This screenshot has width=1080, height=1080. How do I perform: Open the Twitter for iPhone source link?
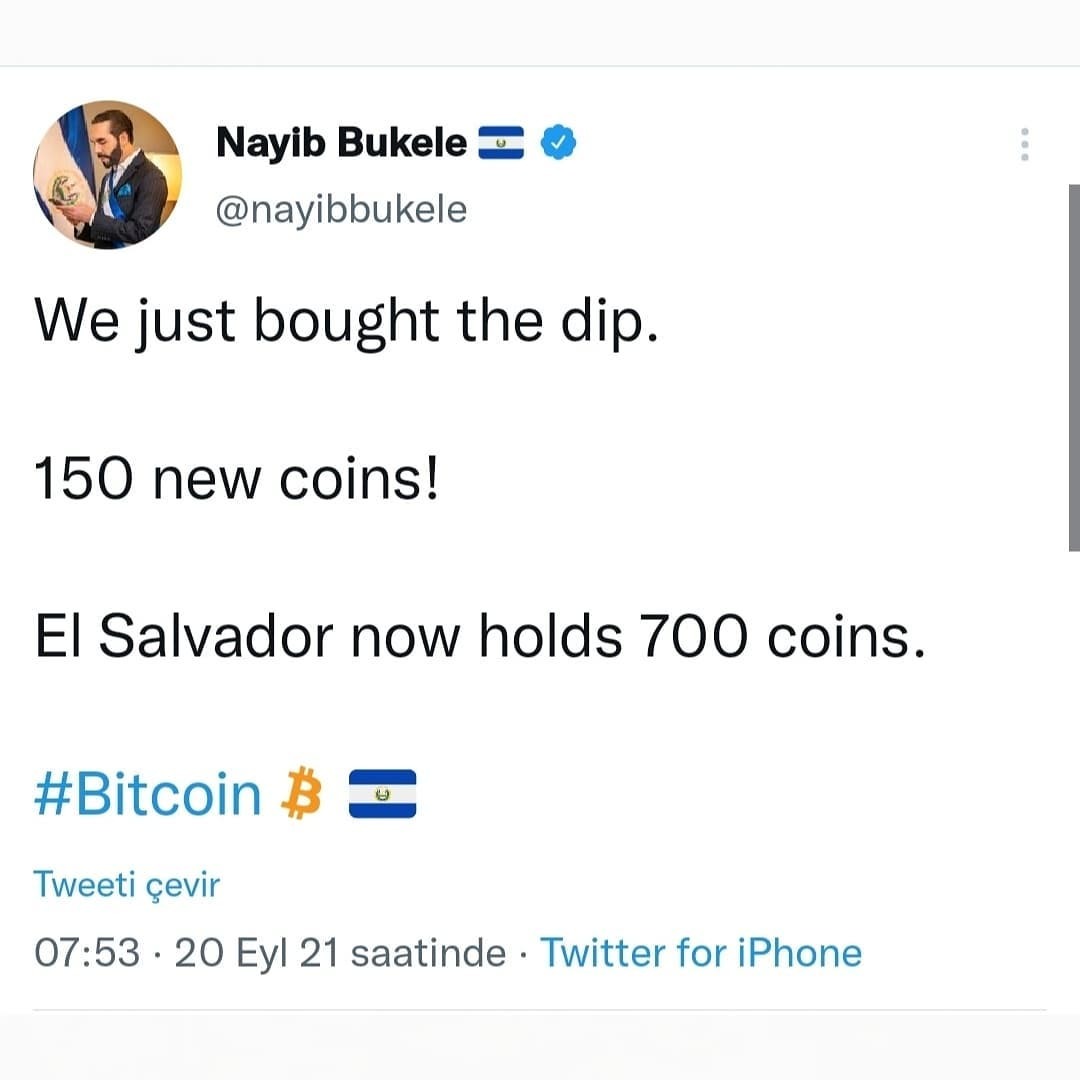pos(701,953)
